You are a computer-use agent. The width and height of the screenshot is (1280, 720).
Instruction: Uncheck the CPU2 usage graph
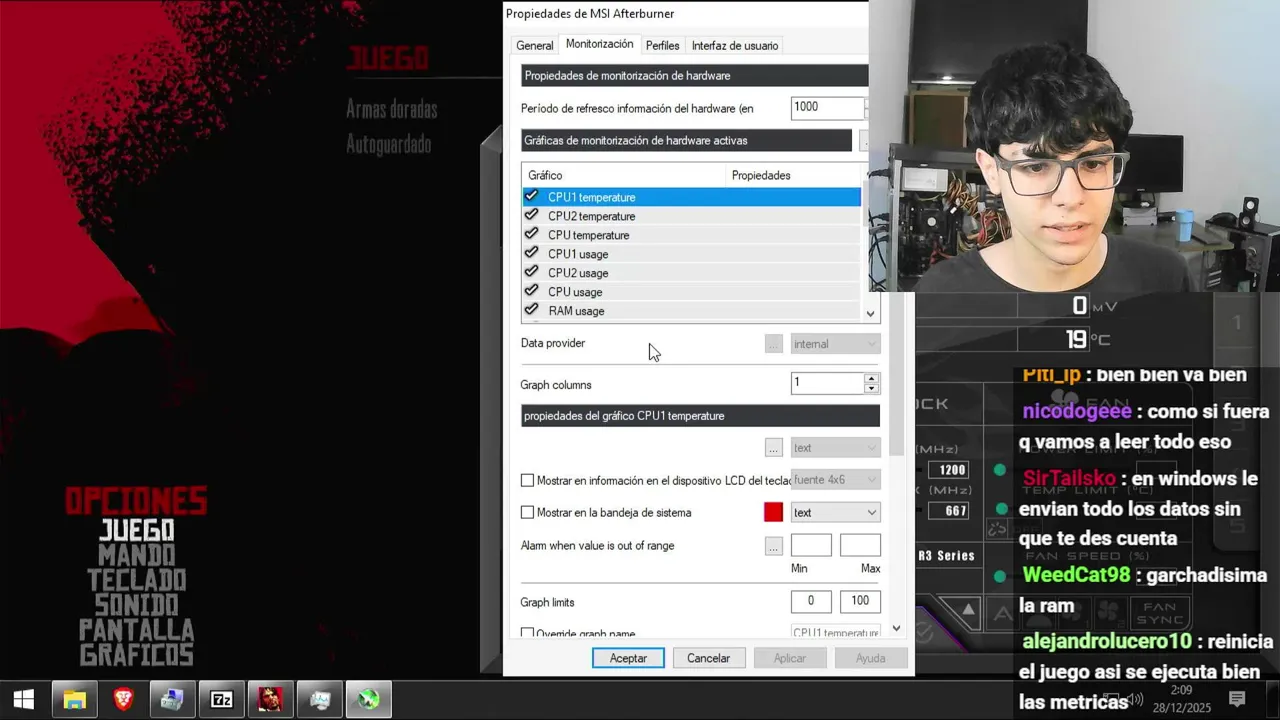pyautogui.click(x=531, y=272)
